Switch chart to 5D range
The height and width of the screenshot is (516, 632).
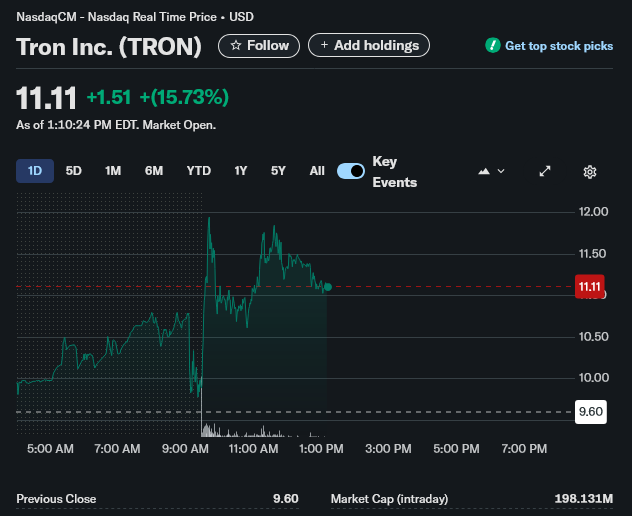coord(73,171)
